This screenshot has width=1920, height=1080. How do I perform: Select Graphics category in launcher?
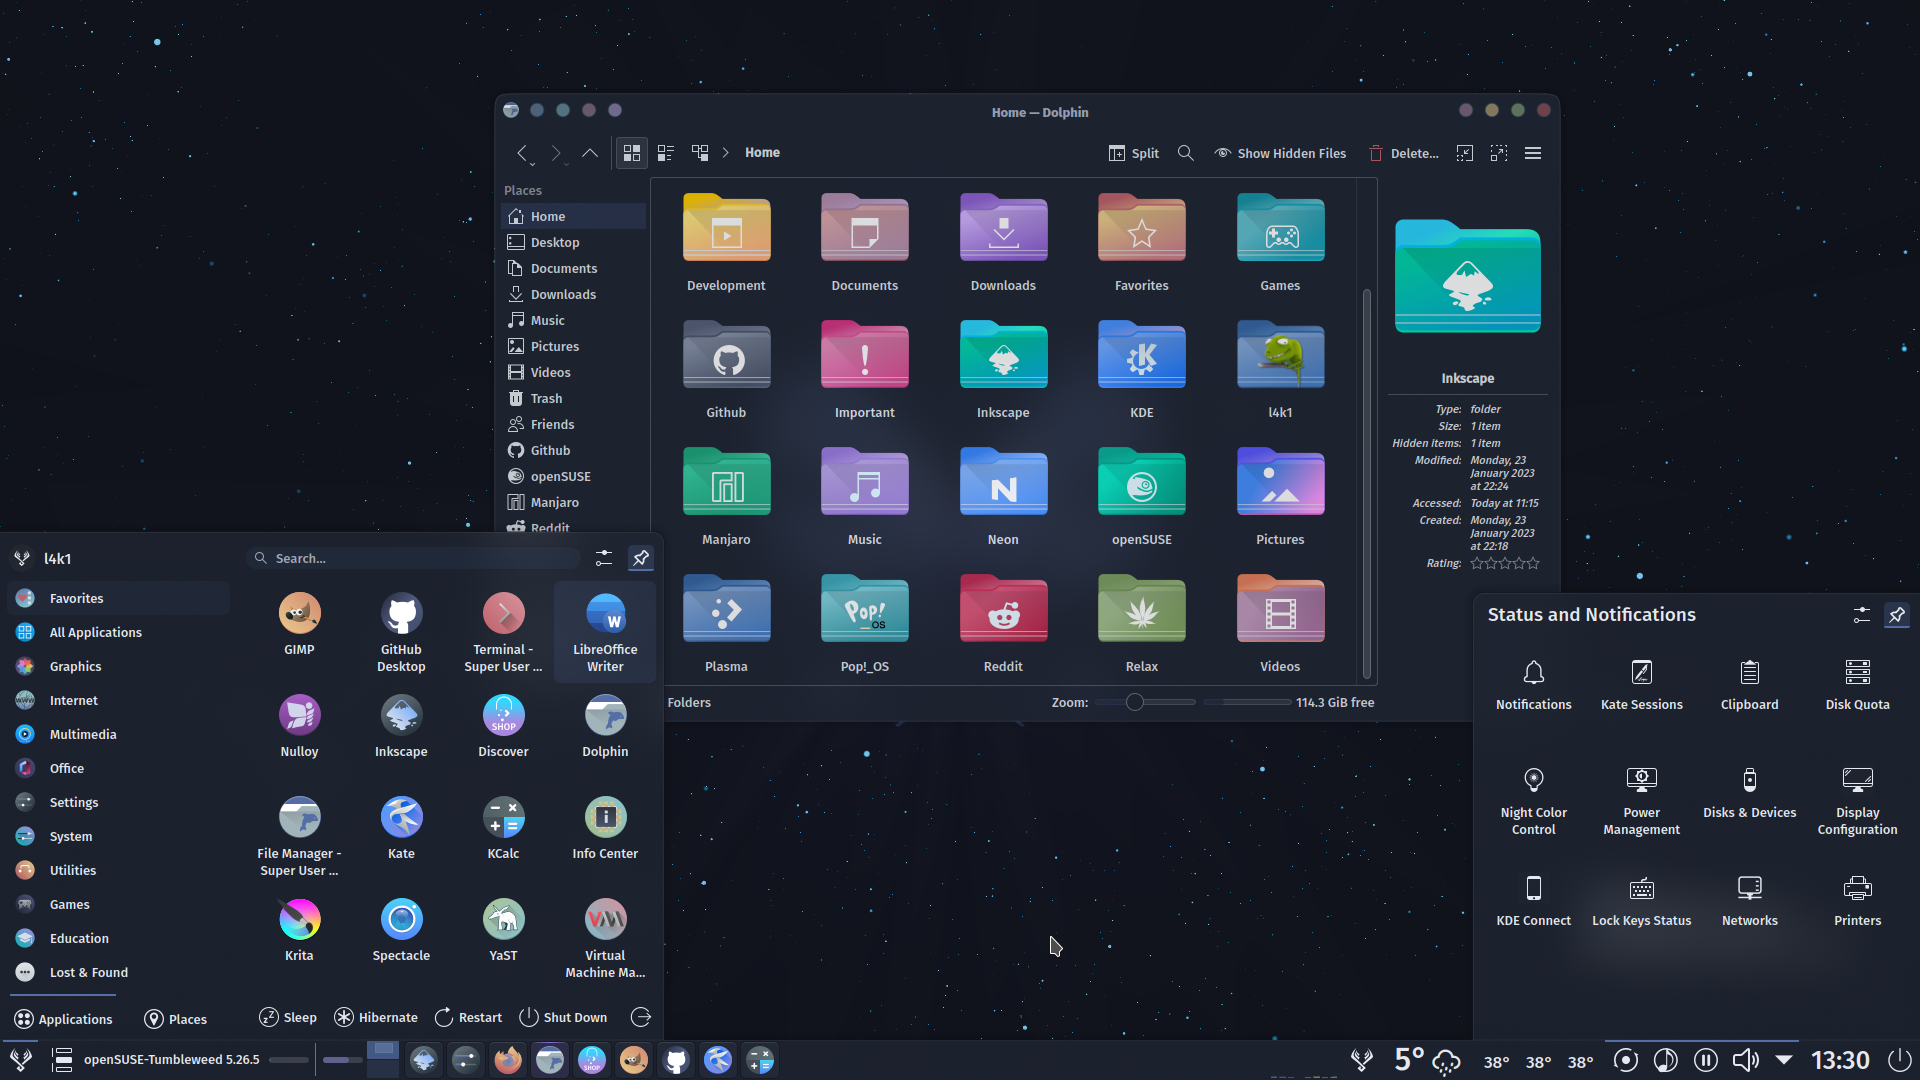[x=118, y=666]
